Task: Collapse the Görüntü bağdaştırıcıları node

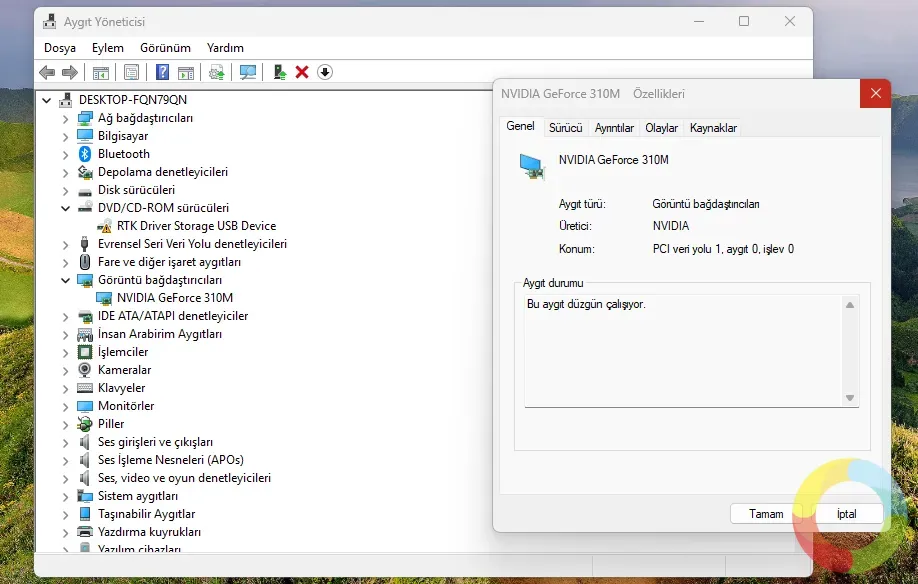Action: point(65,280)
